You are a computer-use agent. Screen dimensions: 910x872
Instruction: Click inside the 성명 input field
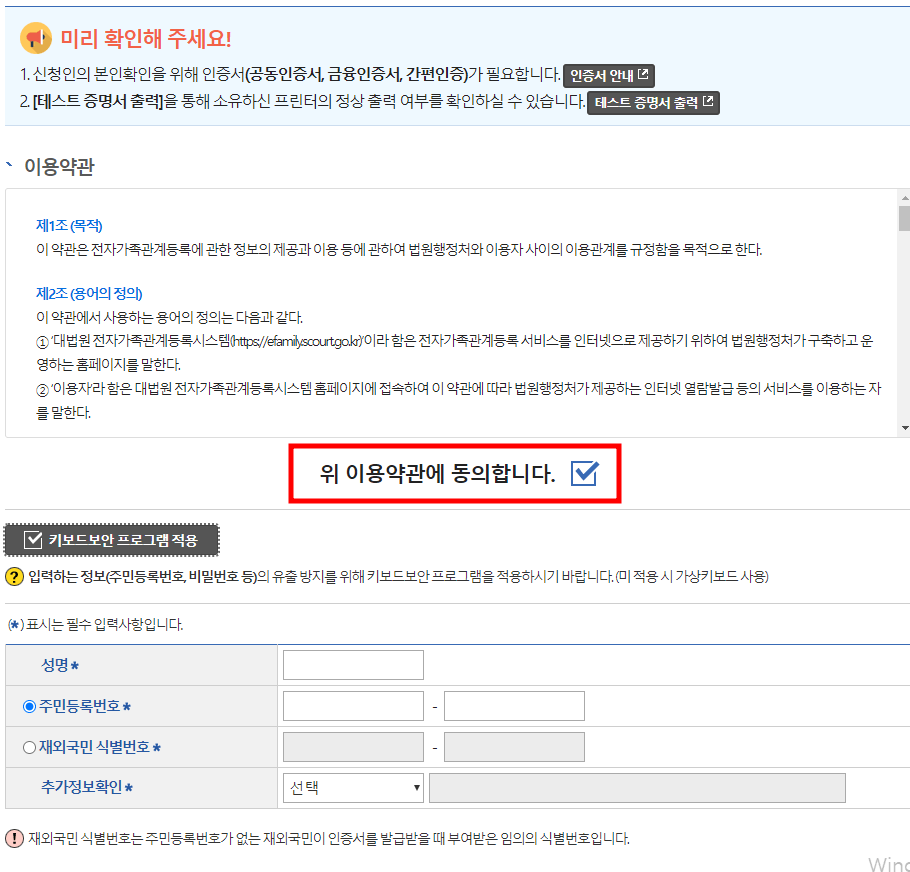point(353,664)
